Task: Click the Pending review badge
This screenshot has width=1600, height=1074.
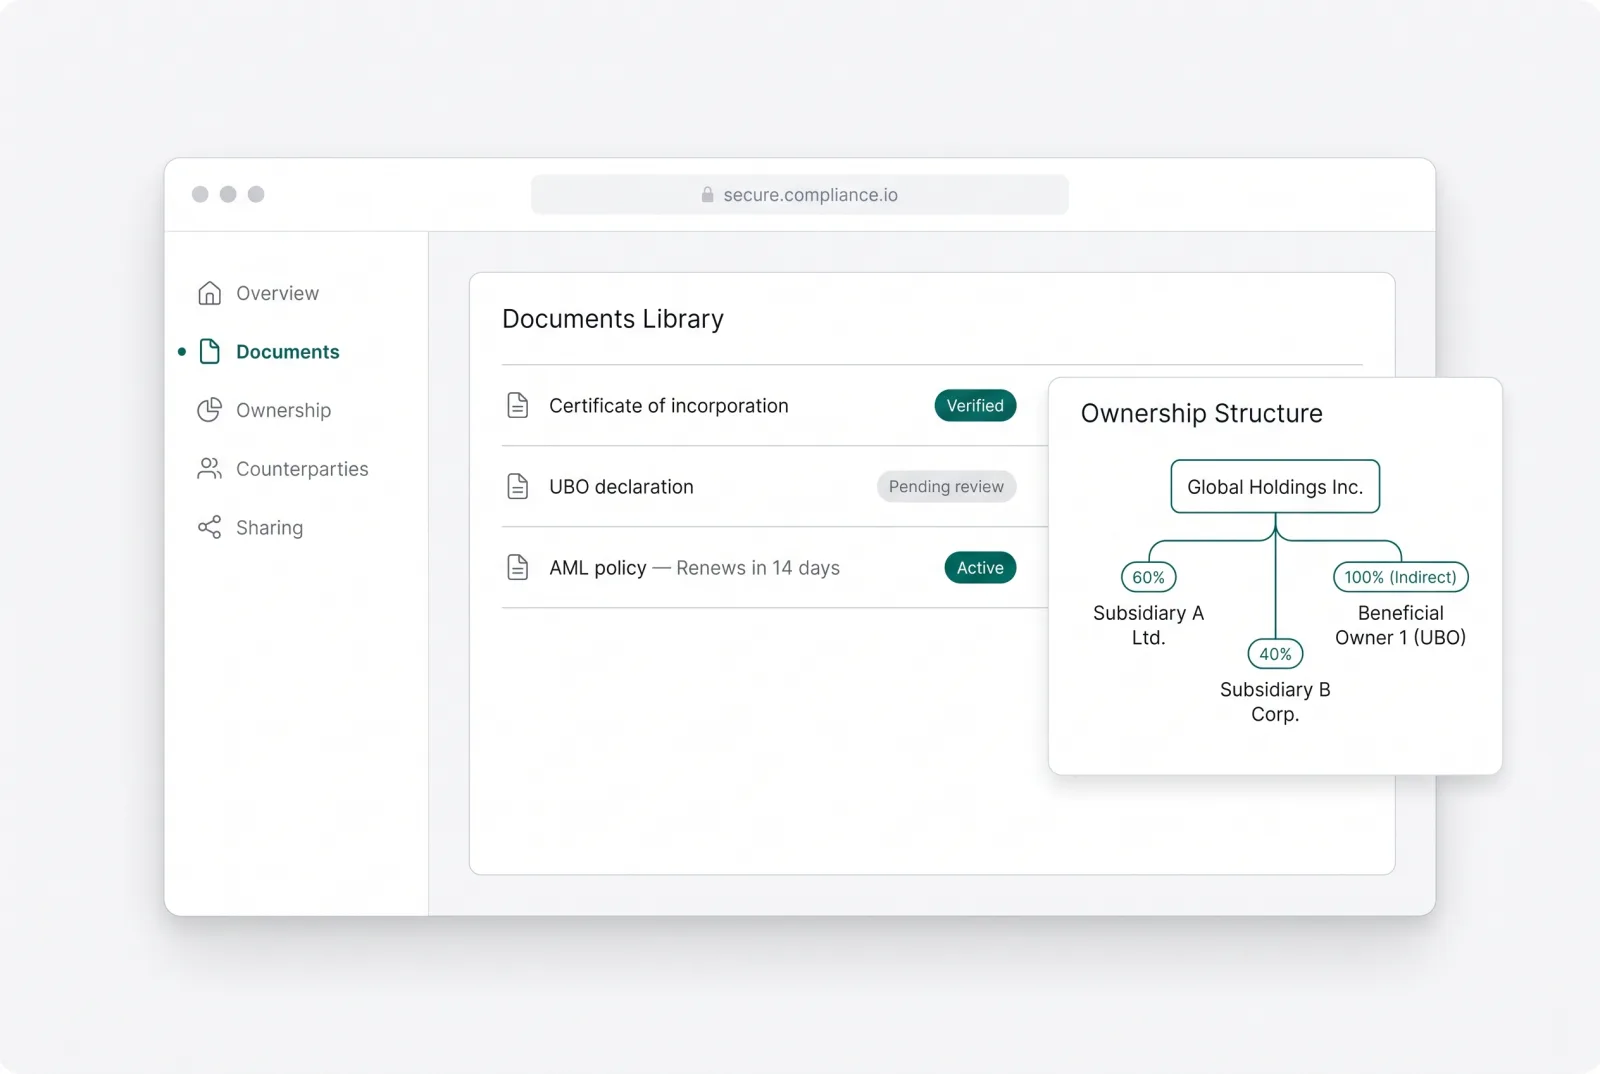Action: pos(946,486)
